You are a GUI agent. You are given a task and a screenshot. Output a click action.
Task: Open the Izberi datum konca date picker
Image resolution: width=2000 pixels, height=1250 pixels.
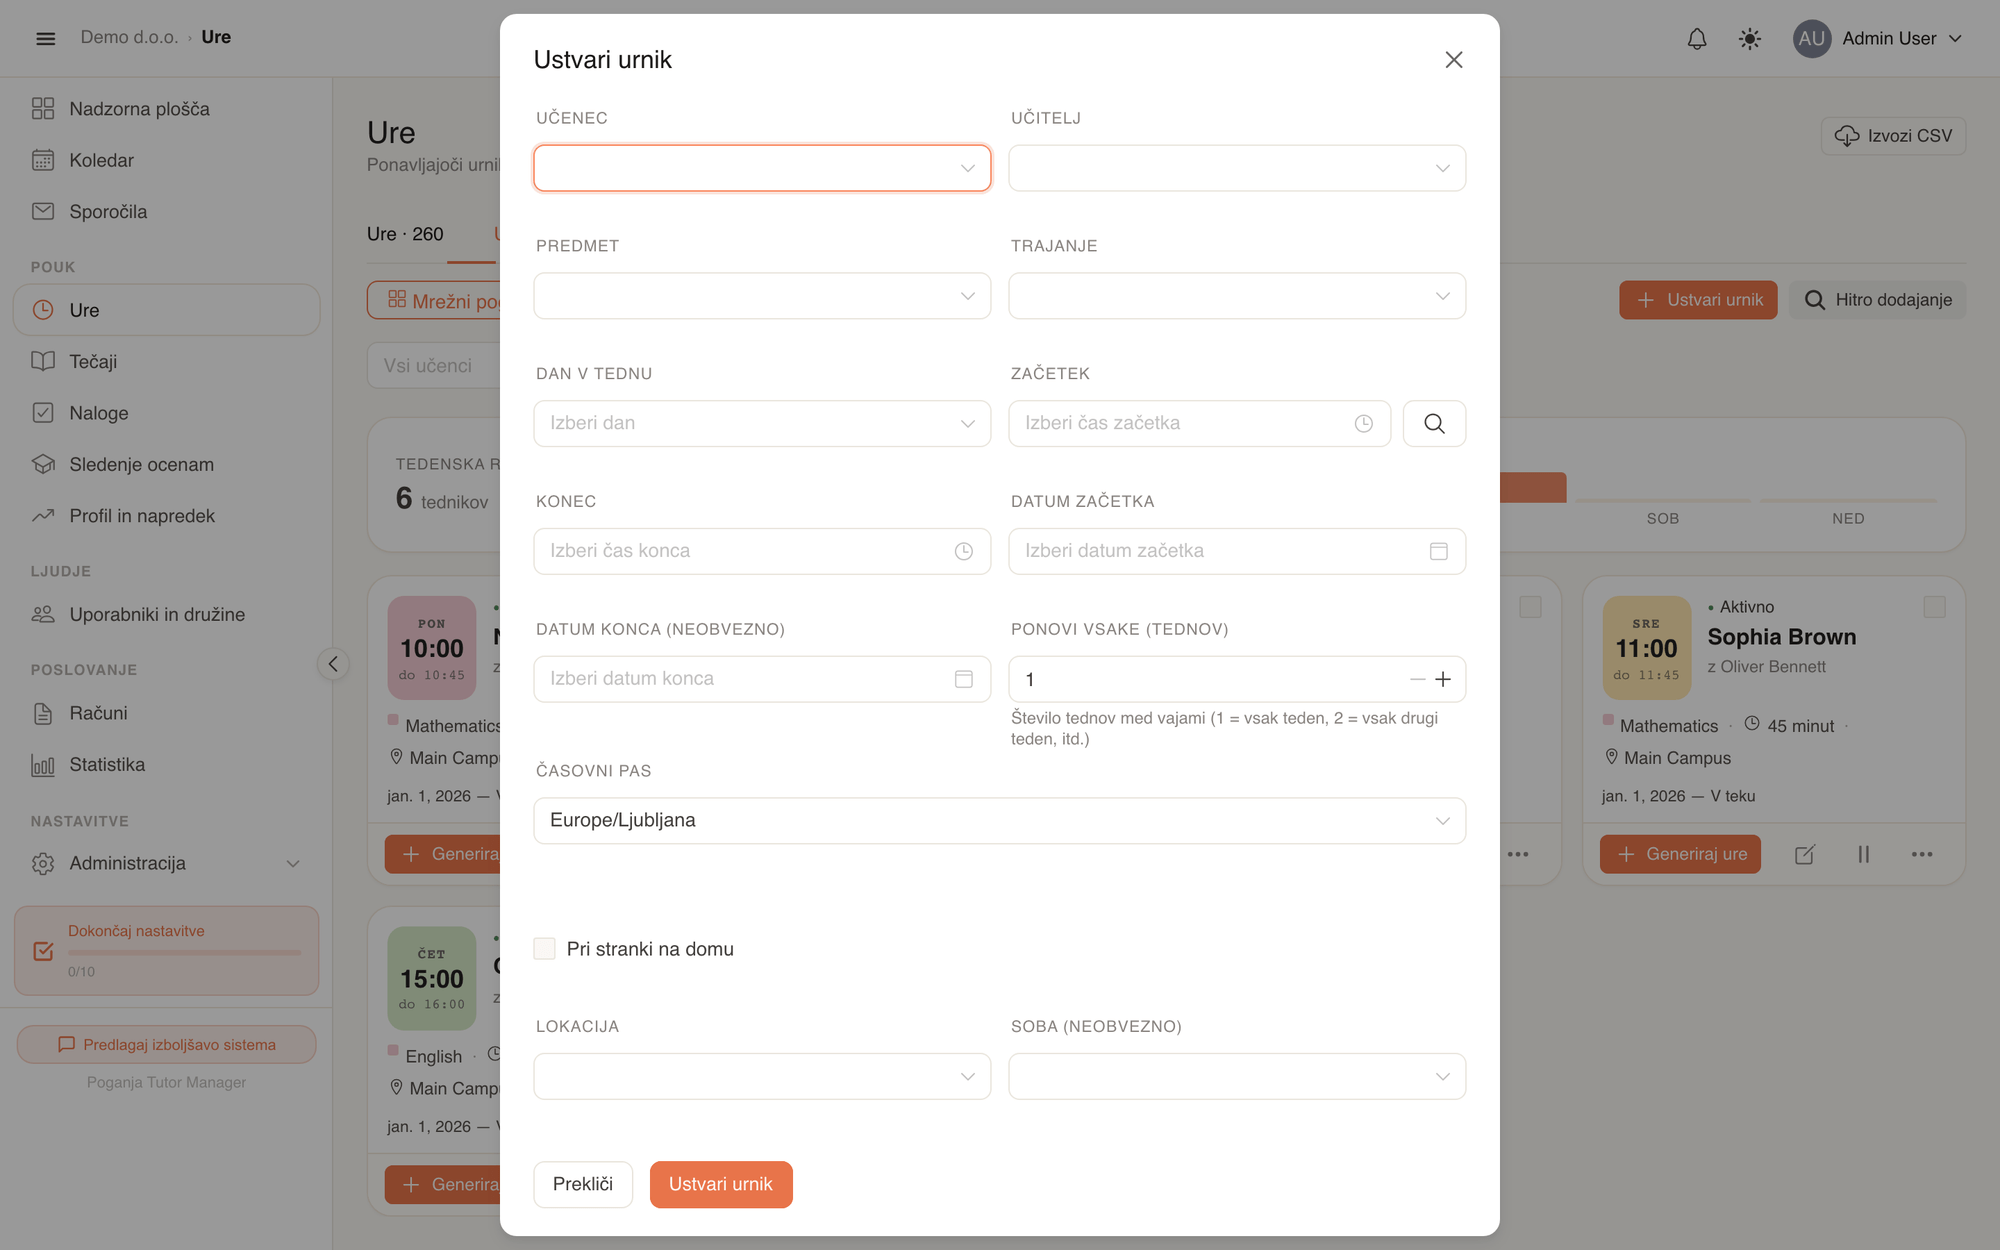tap(762, 679)
